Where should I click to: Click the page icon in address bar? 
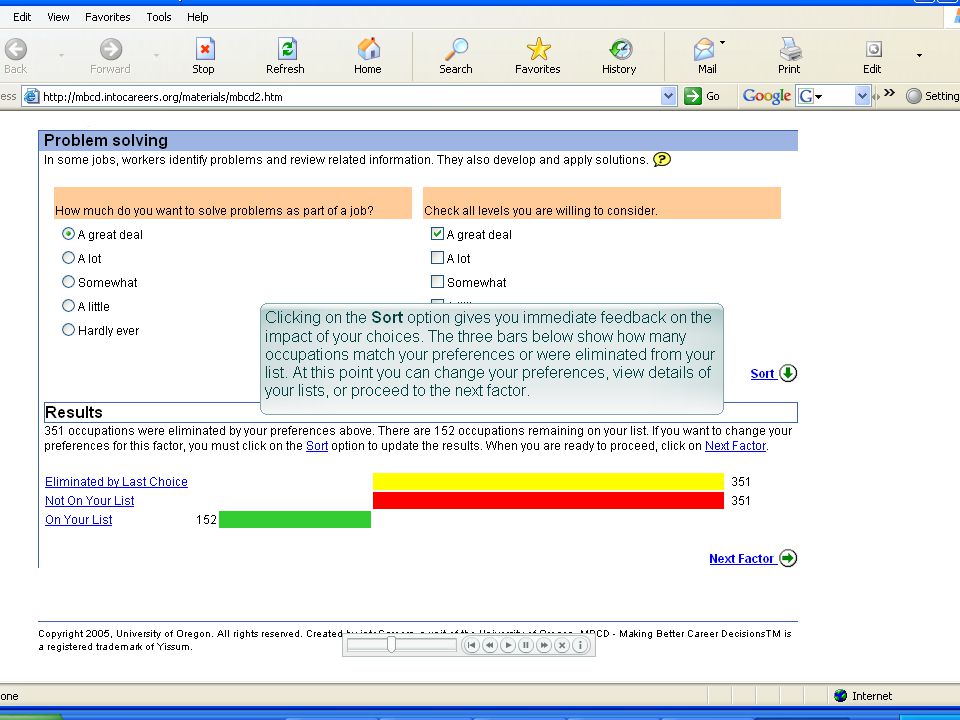[31, 96]
